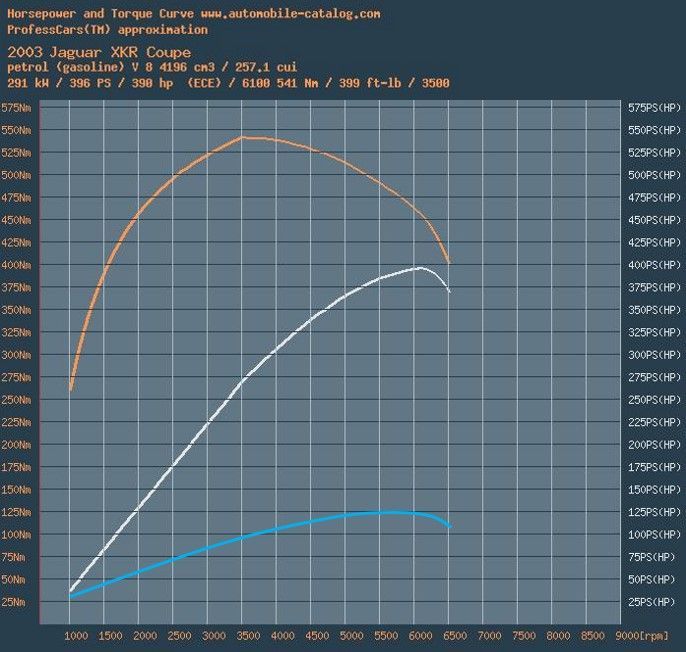This screenshot has height=652, width=686.
Task: Click the 300Nm label on left axis
Action: [x=15, y=355]
